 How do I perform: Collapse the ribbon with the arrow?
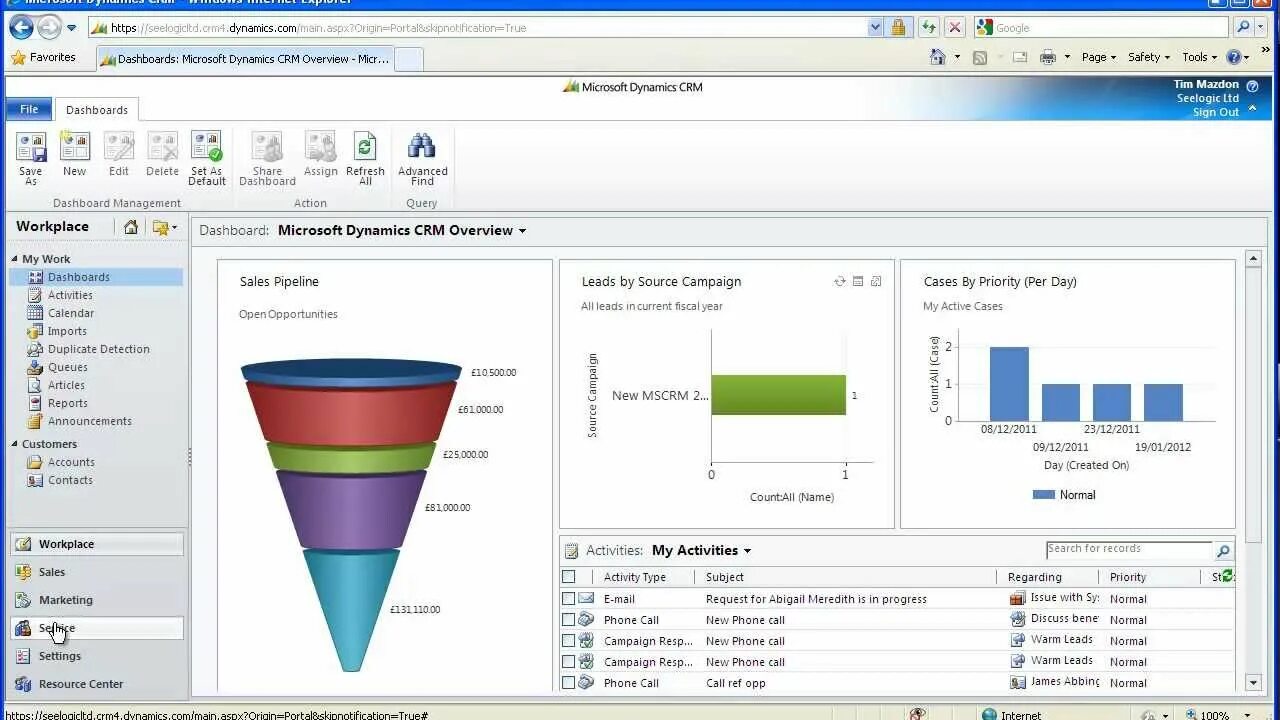click(1253, 108)
